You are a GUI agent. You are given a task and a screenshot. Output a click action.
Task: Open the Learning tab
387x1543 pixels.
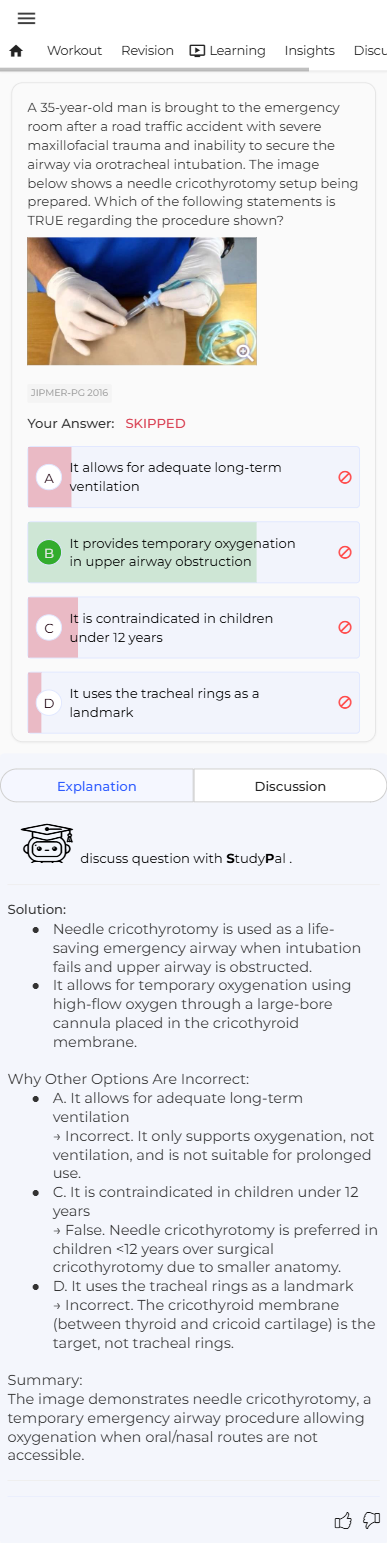[x=227, y=50]
